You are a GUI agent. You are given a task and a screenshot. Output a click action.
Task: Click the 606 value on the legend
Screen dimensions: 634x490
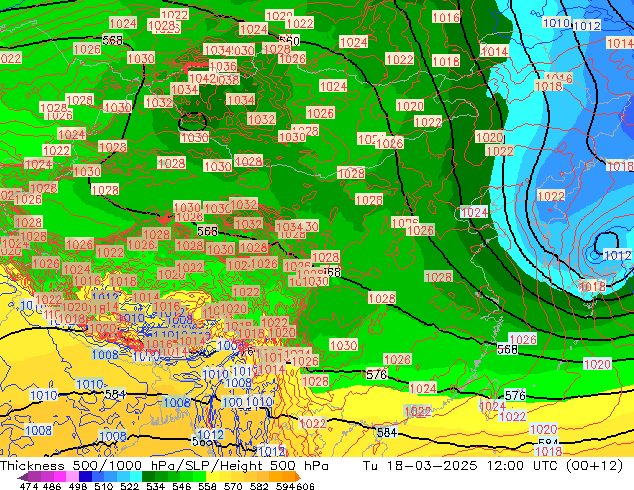pos(305,486)
